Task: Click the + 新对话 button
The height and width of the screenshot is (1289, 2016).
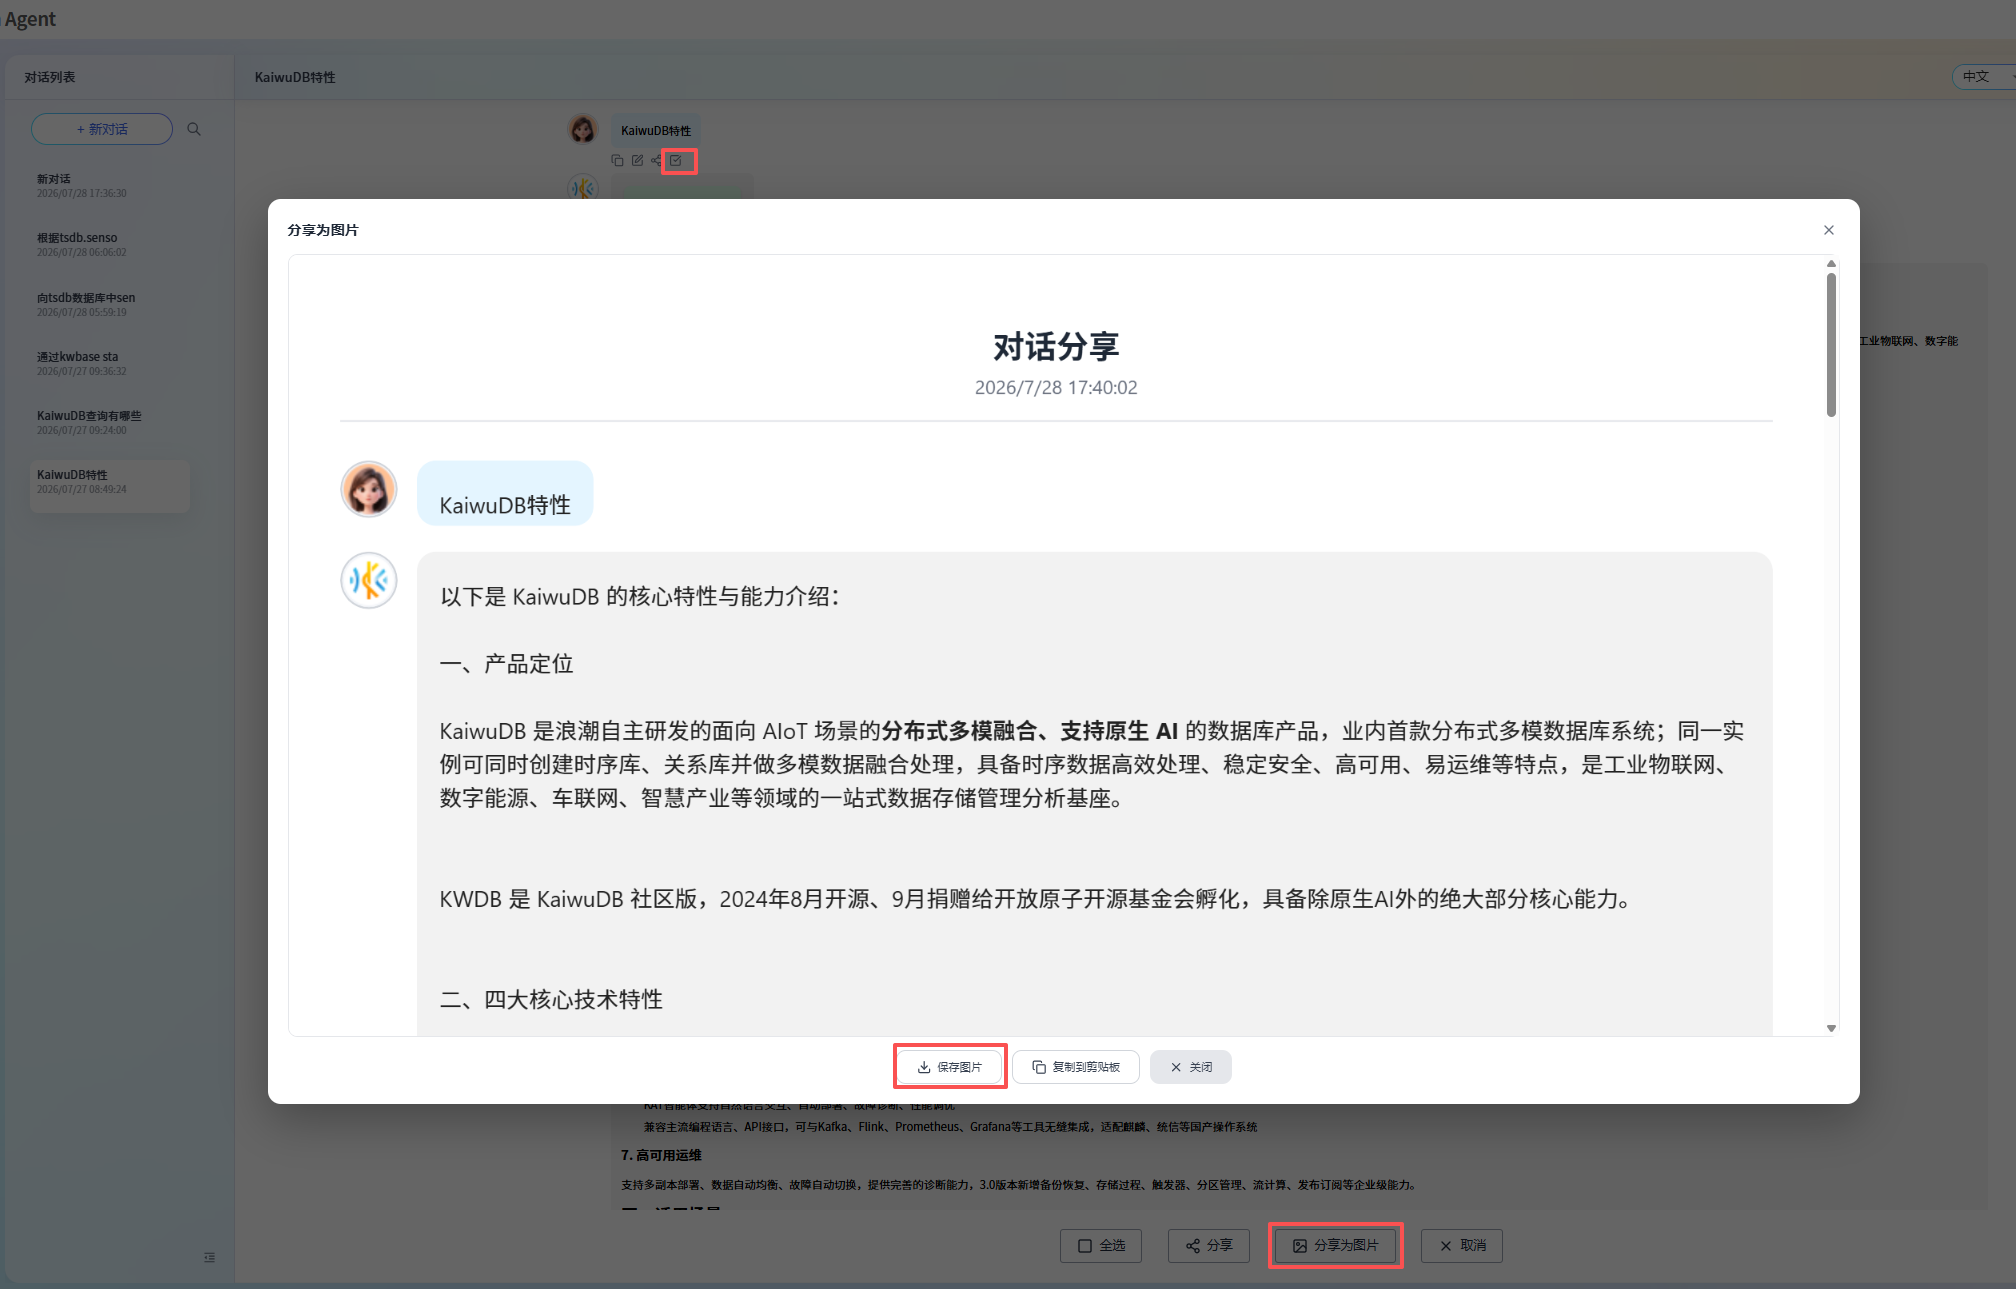Action: [102, 129]
